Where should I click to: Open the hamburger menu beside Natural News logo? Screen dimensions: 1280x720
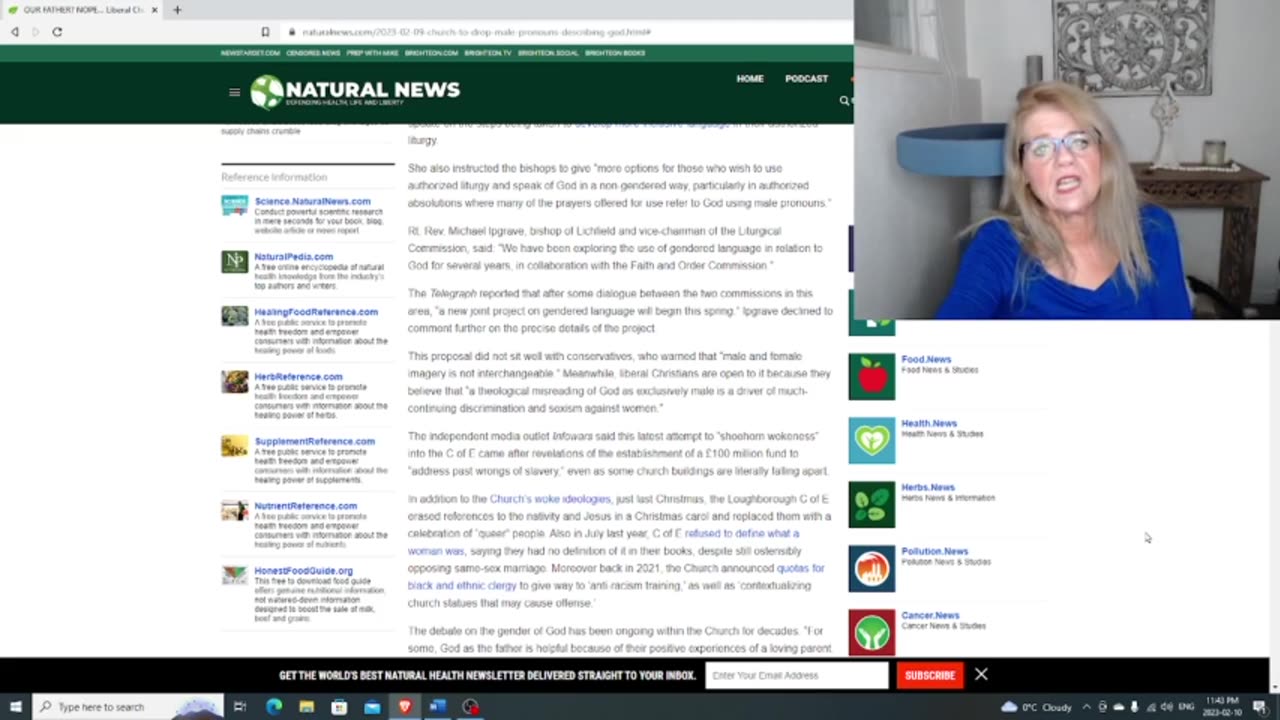pos(234,92)
